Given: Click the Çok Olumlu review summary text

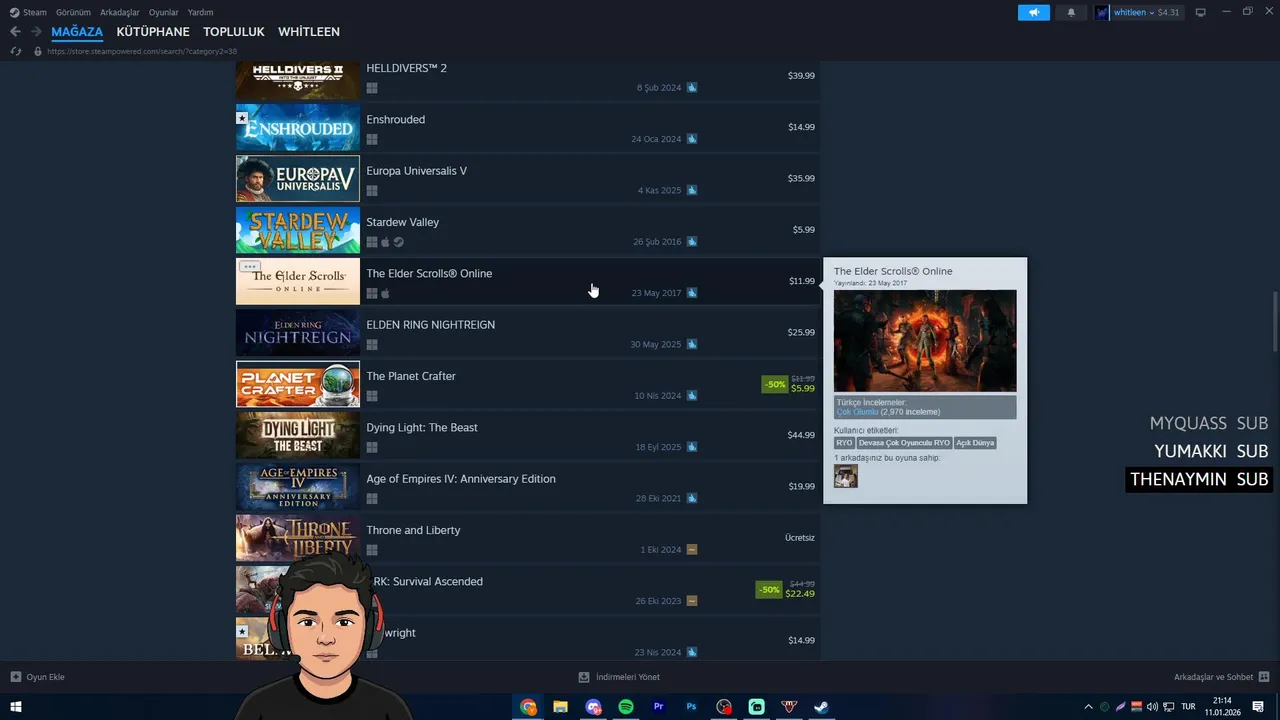Looking at the screenshot, I should (x=857, y=412).
